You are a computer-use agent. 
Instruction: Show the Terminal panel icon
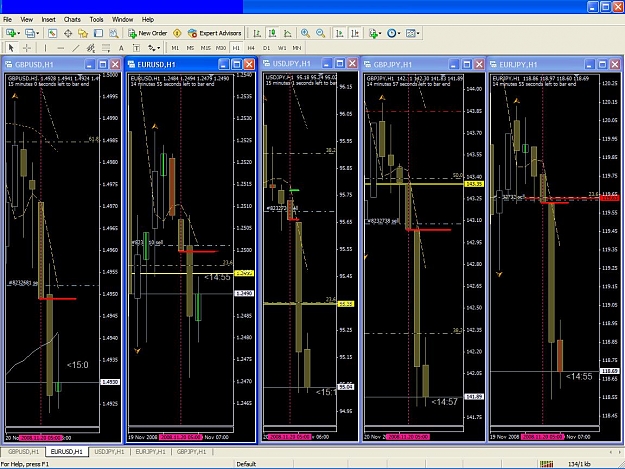(x=98, y=33)
